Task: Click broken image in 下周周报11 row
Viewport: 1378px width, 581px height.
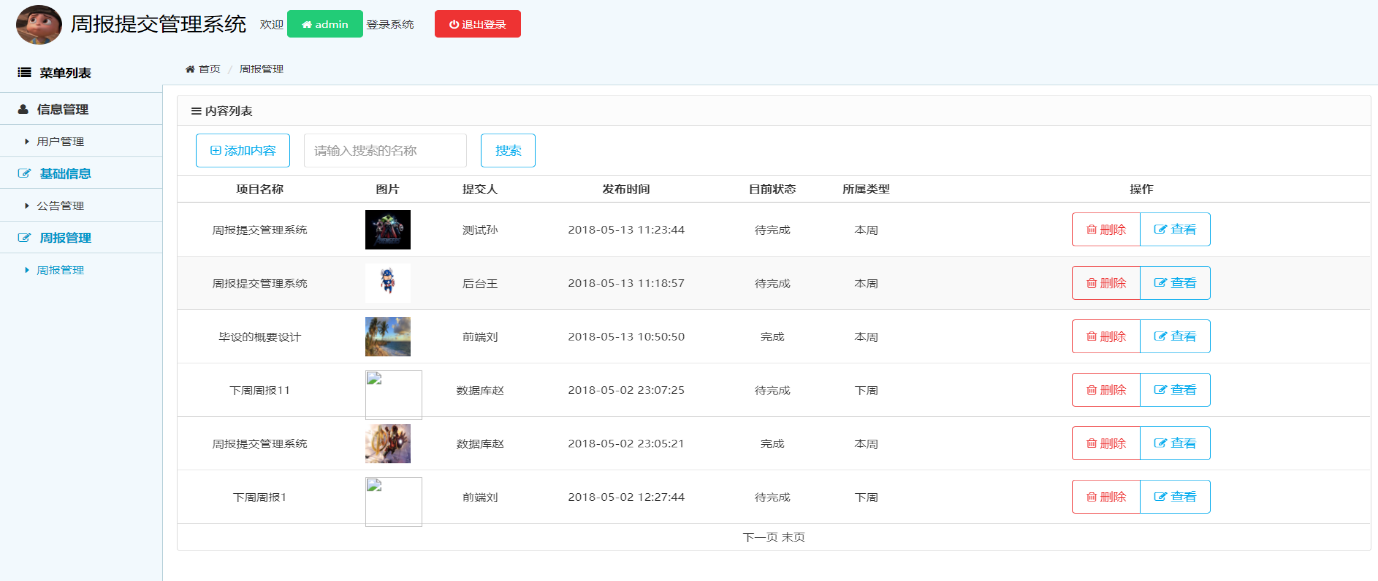Action: click(x=393, y=394)
